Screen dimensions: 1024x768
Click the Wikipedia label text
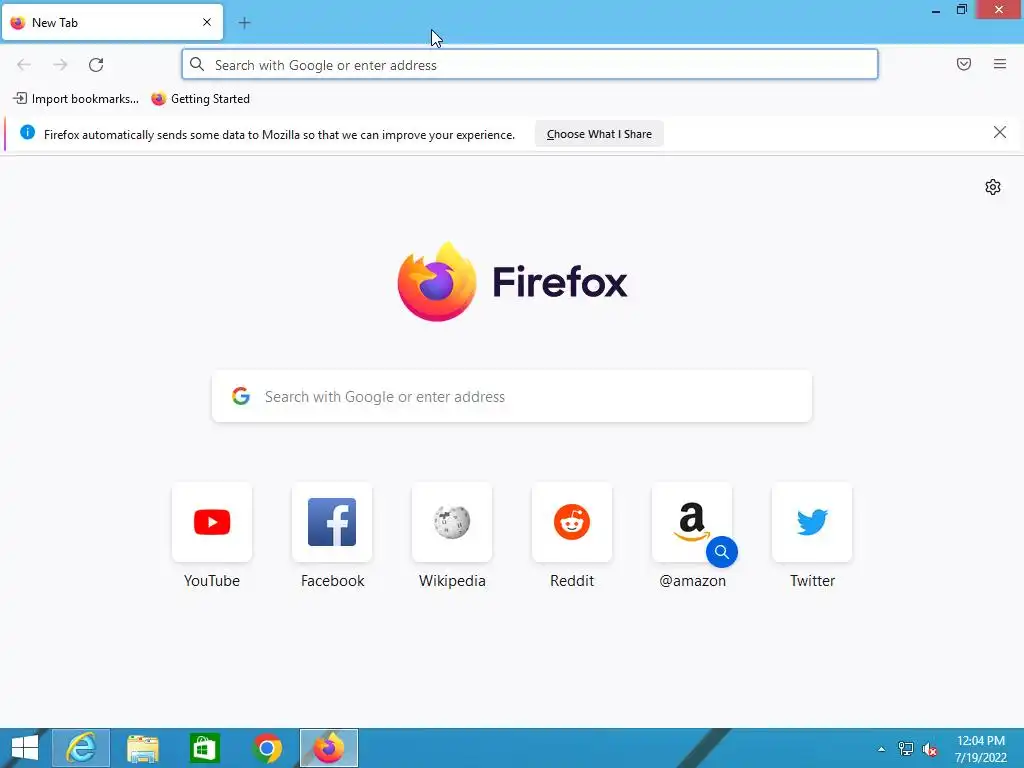pyautogui.click(x=452, y=581)
